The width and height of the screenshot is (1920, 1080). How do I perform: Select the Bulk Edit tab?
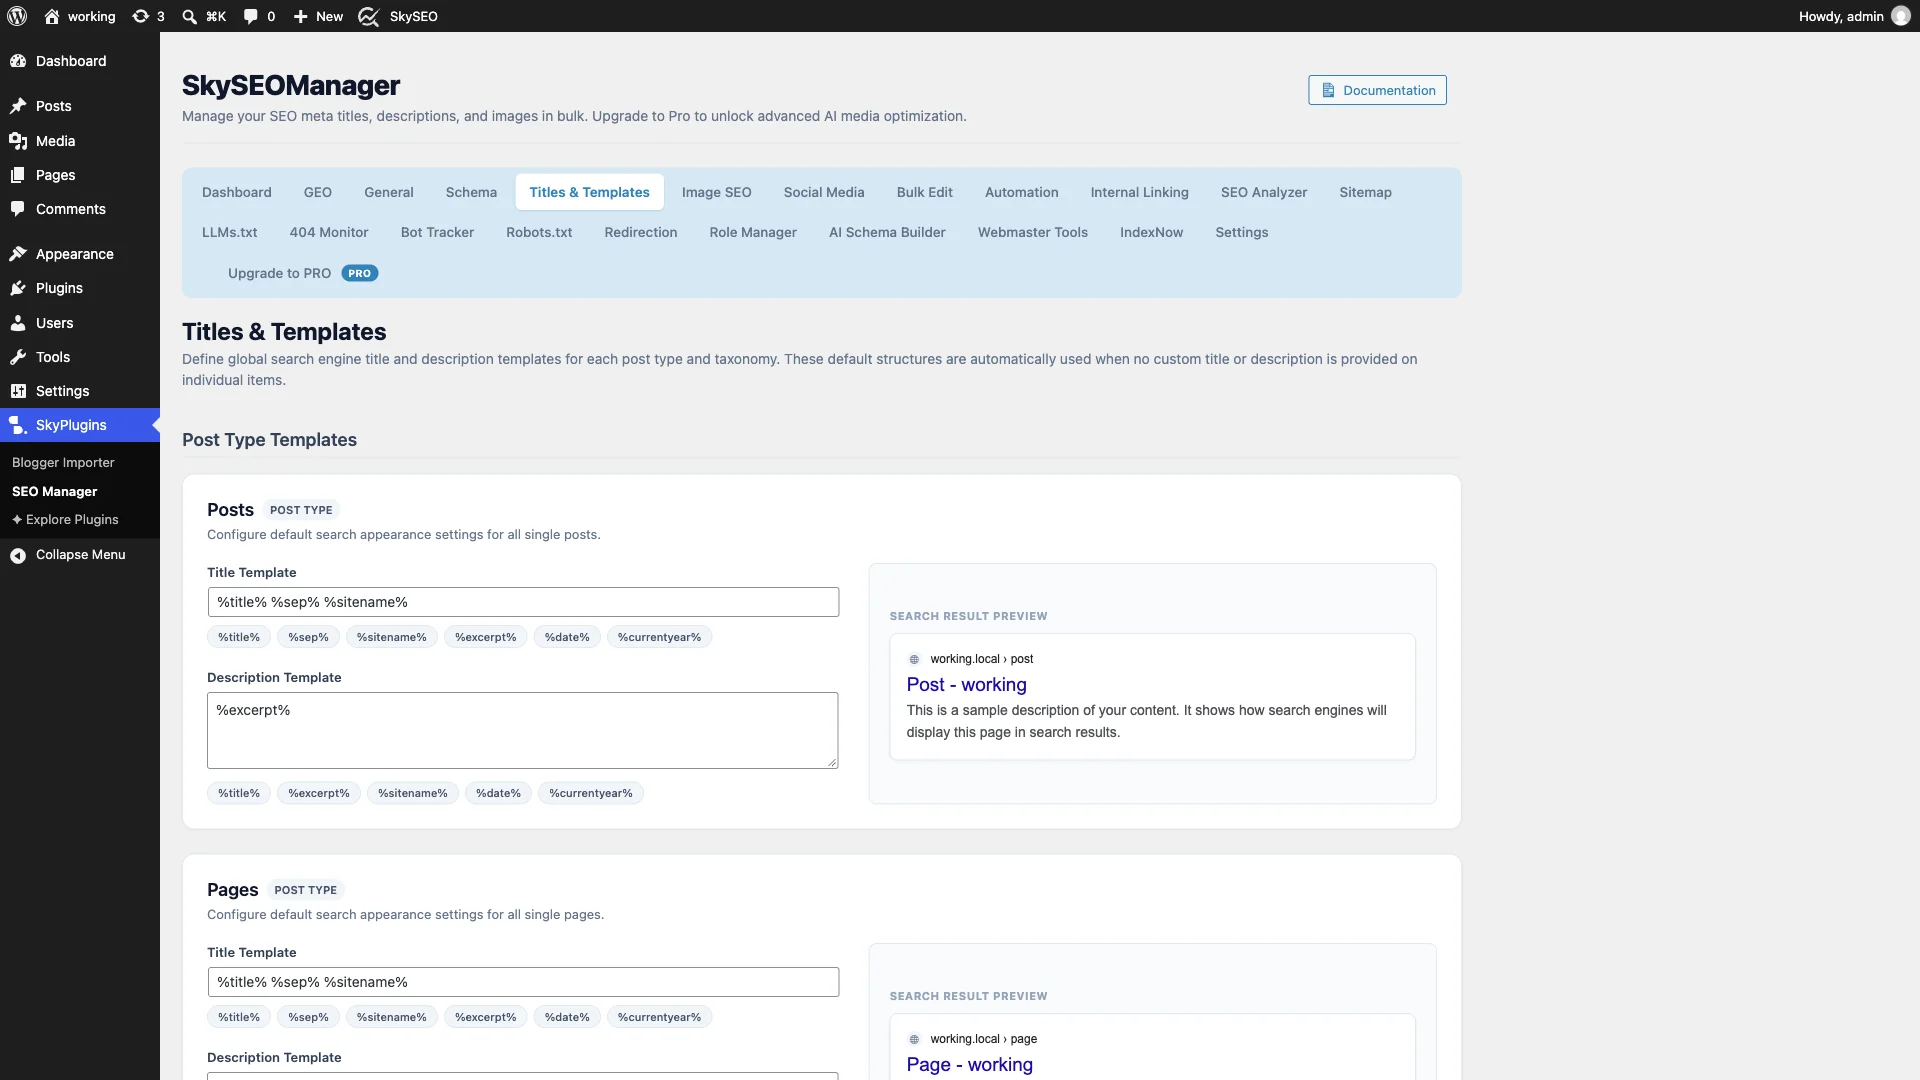click(924, 192)
